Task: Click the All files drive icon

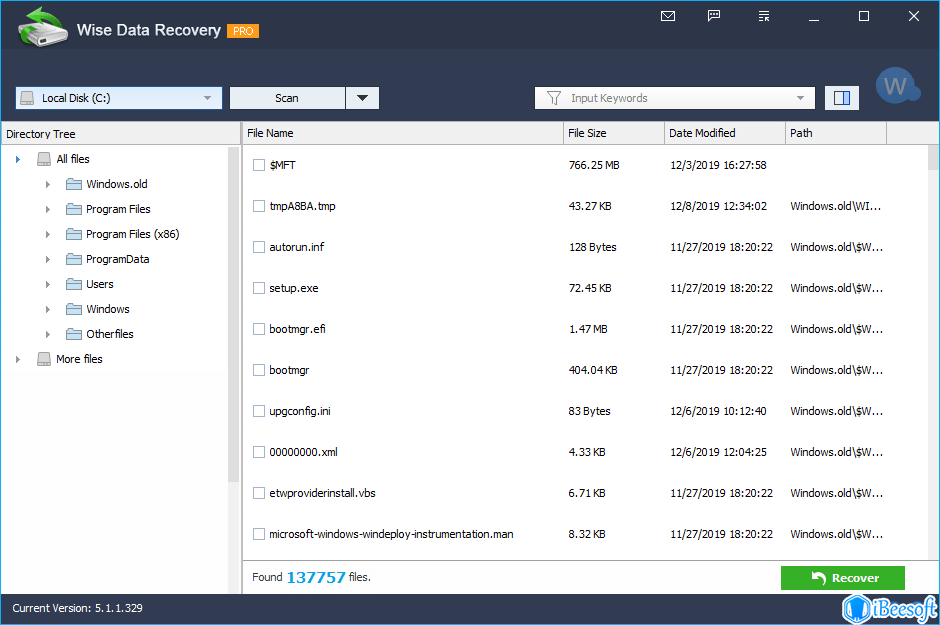Action: tap(44, 159)
